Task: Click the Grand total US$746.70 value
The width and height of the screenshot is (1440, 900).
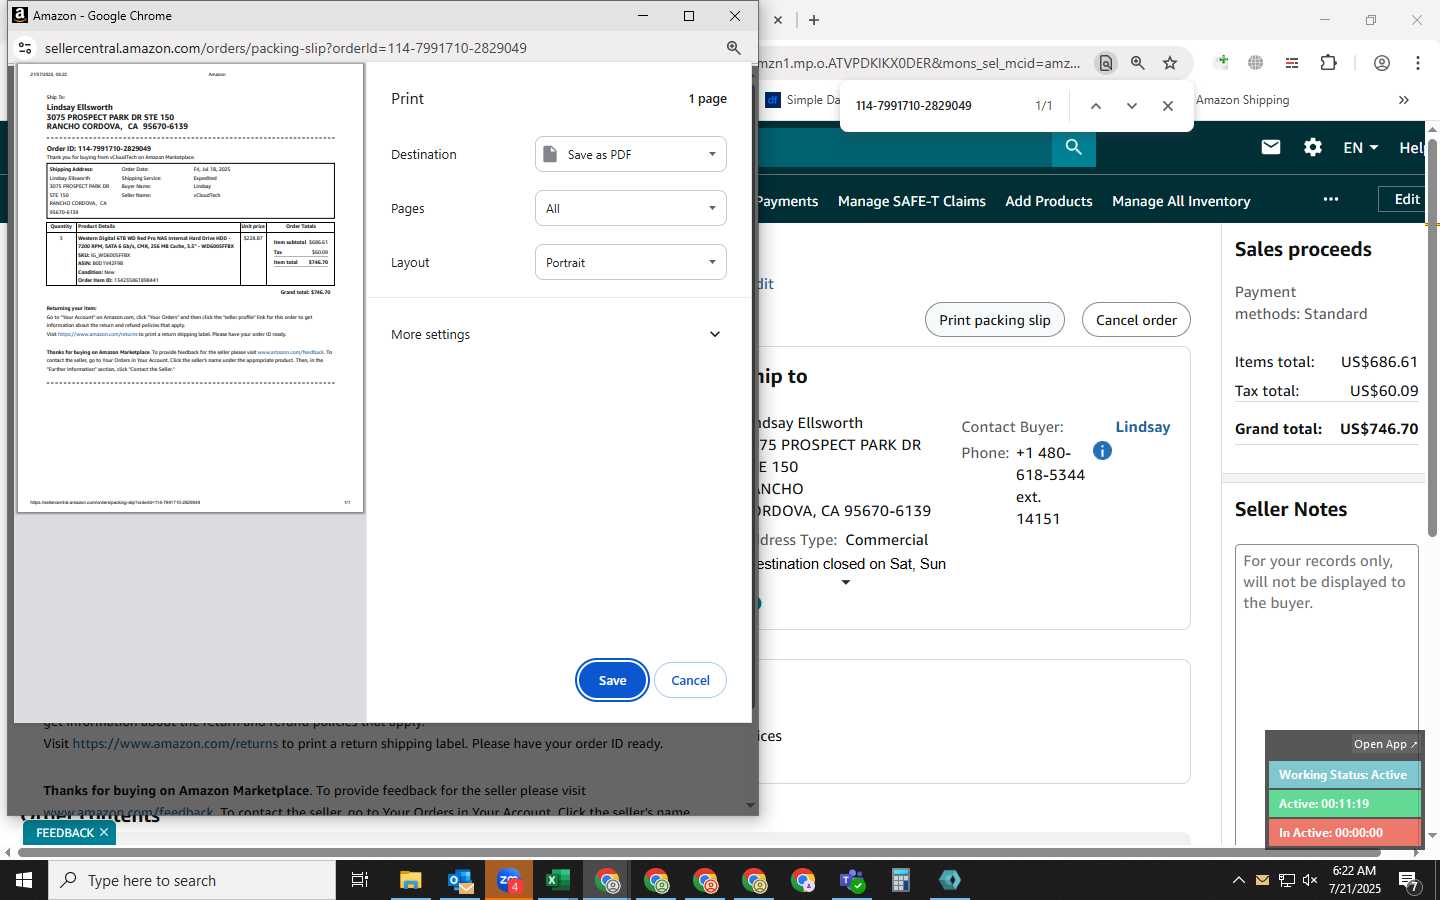Action: (x=1379, y=428)
